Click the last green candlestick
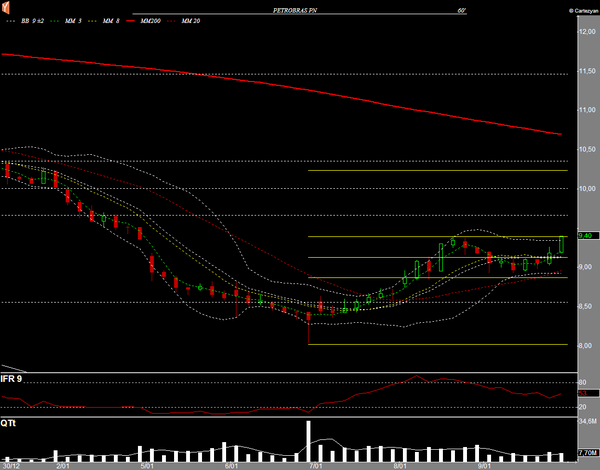600x470 pixels. click(562, 244)
